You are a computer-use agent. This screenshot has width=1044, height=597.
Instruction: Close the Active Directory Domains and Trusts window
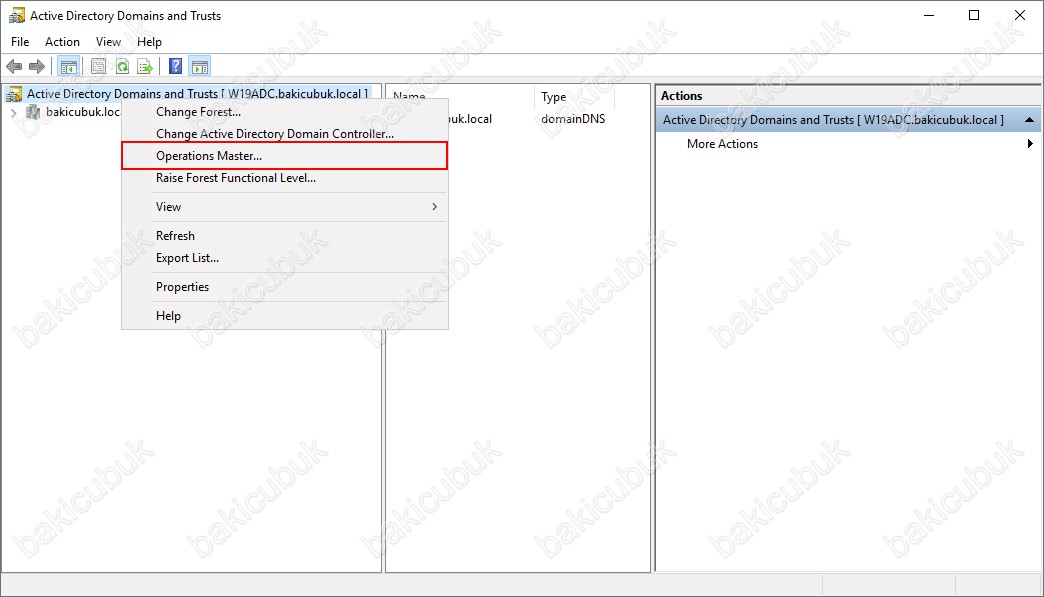tap(1019, 15)
